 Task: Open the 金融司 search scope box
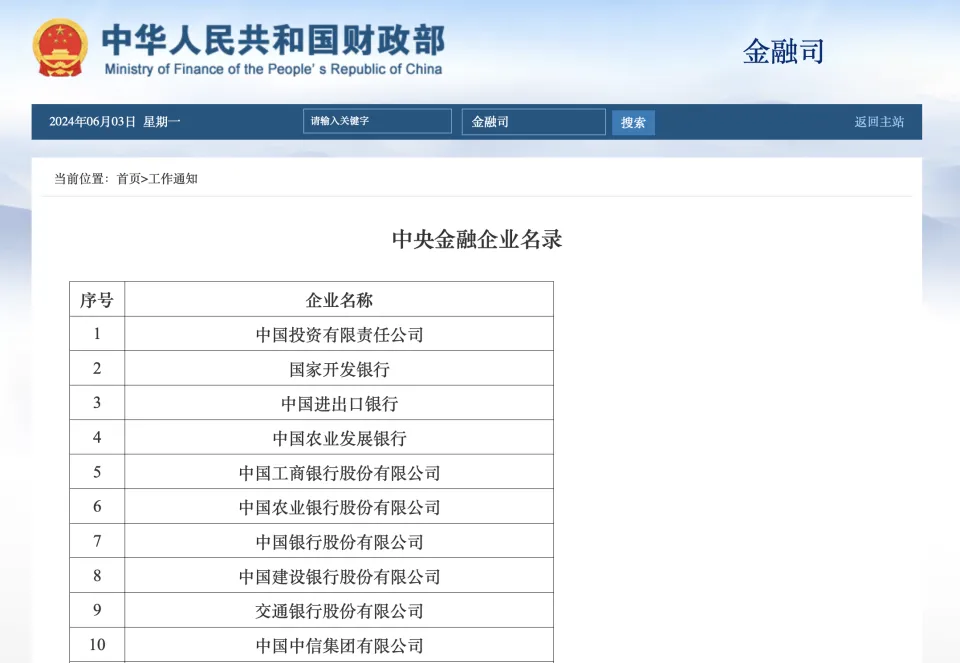click(533, 122)
